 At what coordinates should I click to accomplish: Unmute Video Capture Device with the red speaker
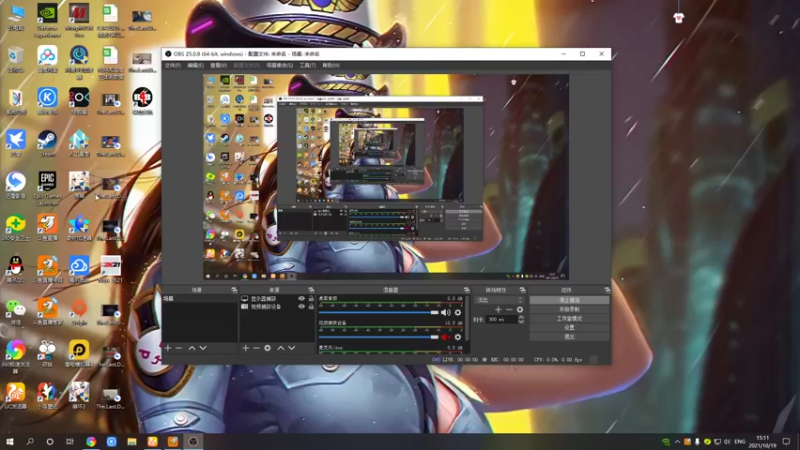click(445, 337)
